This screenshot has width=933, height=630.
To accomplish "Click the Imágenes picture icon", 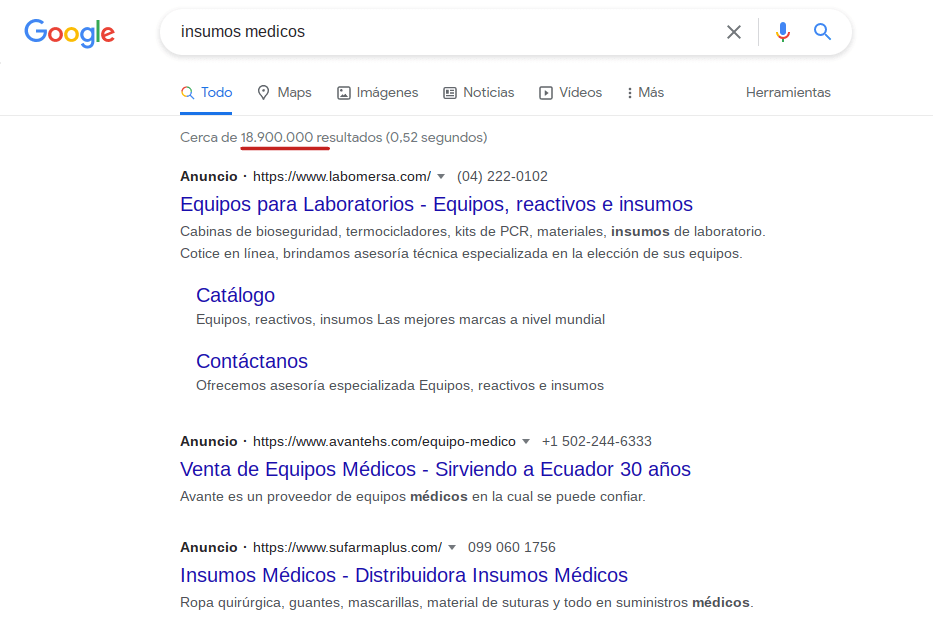I will tap(343, 93).
